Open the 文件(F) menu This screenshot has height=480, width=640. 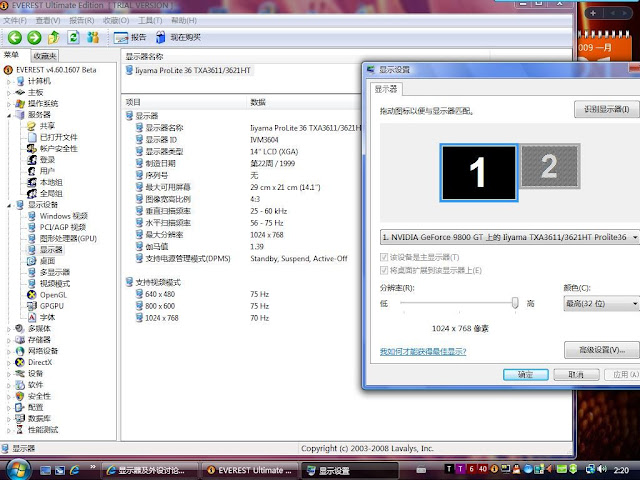pos(15,20)
